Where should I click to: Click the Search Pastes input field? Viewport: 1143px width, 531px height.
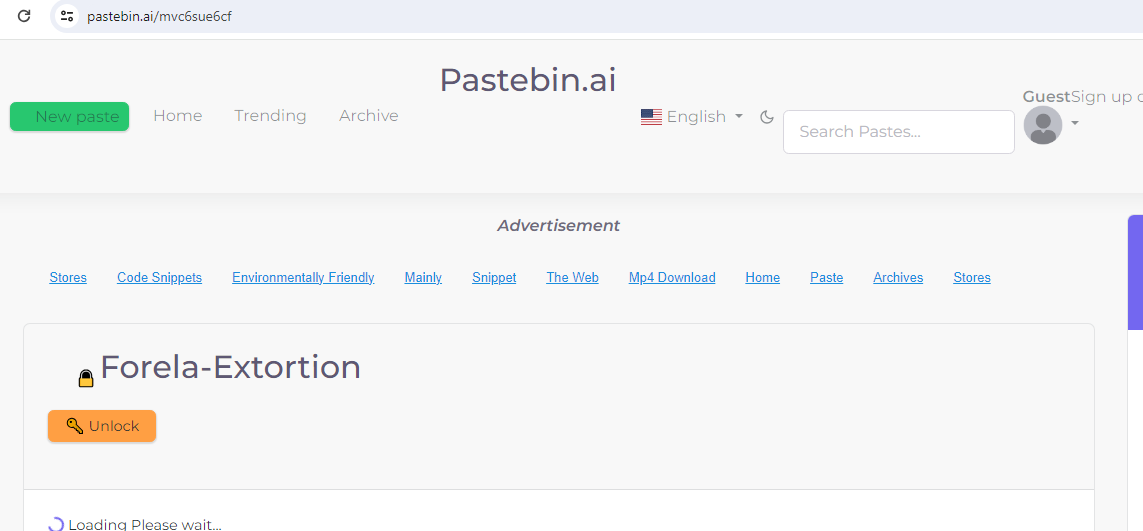tap(898, 132)
